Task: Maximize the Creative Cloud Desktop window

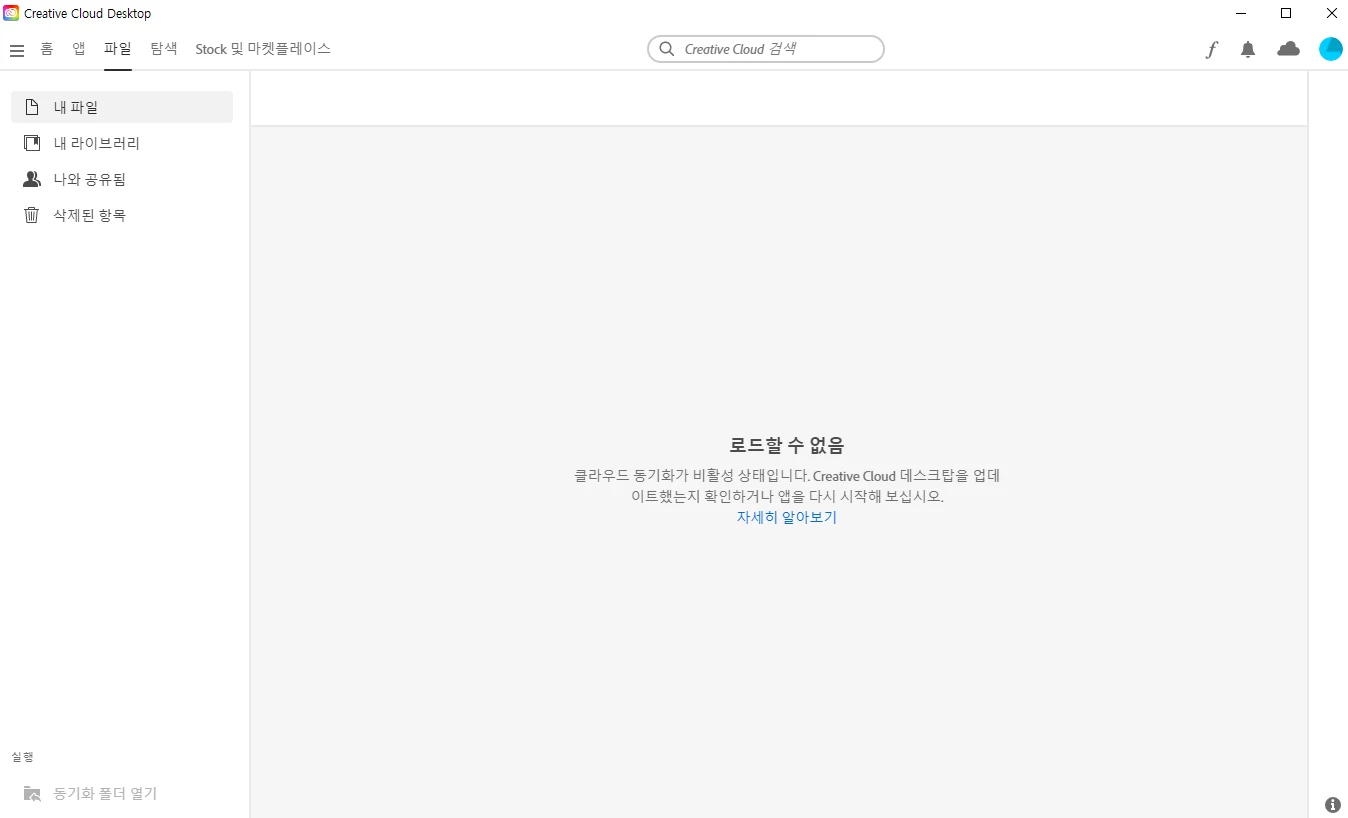Action: pos(1286,13)
